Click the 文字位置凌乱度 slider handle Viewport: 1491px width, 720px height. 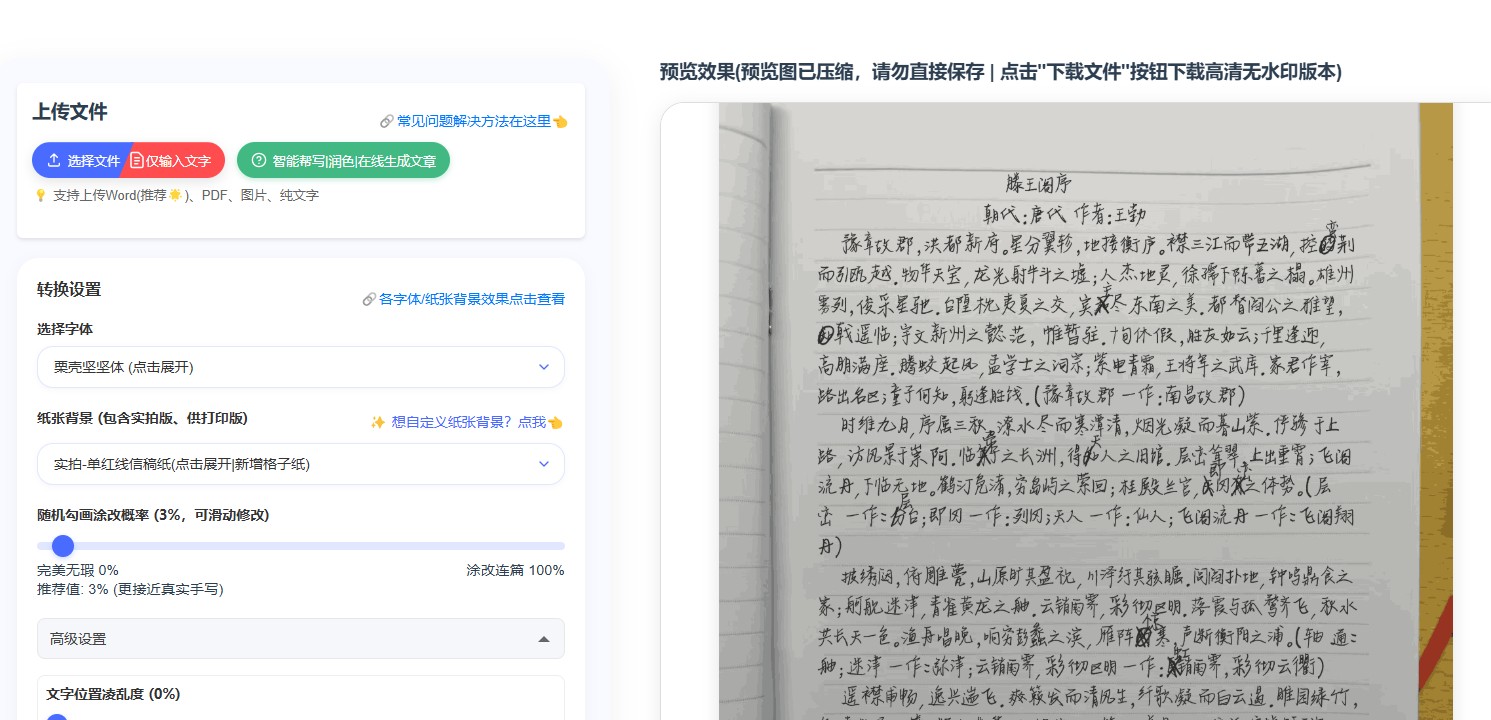pos(57,716)
